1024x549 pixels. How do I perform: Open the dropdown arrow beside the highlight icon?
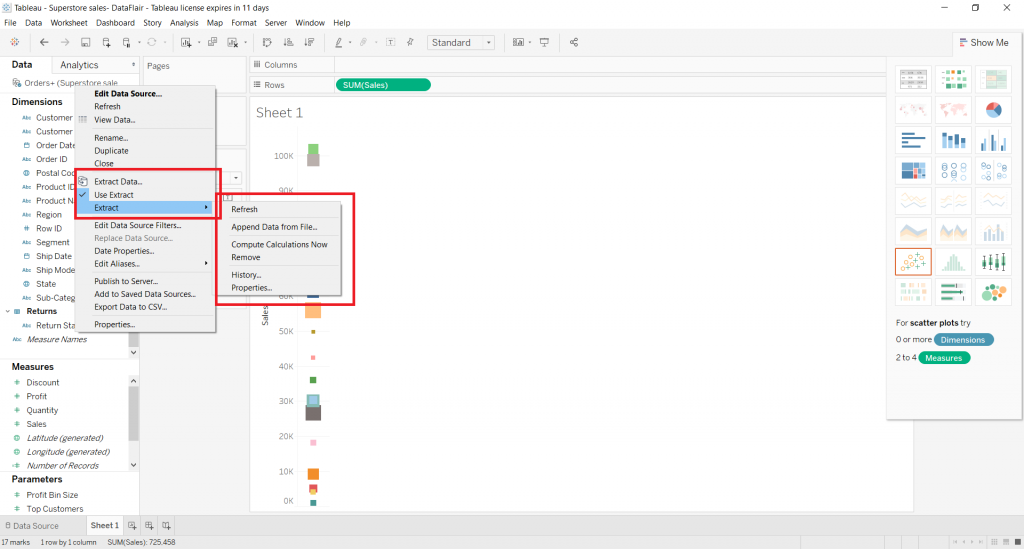click(x=350, y=42)
